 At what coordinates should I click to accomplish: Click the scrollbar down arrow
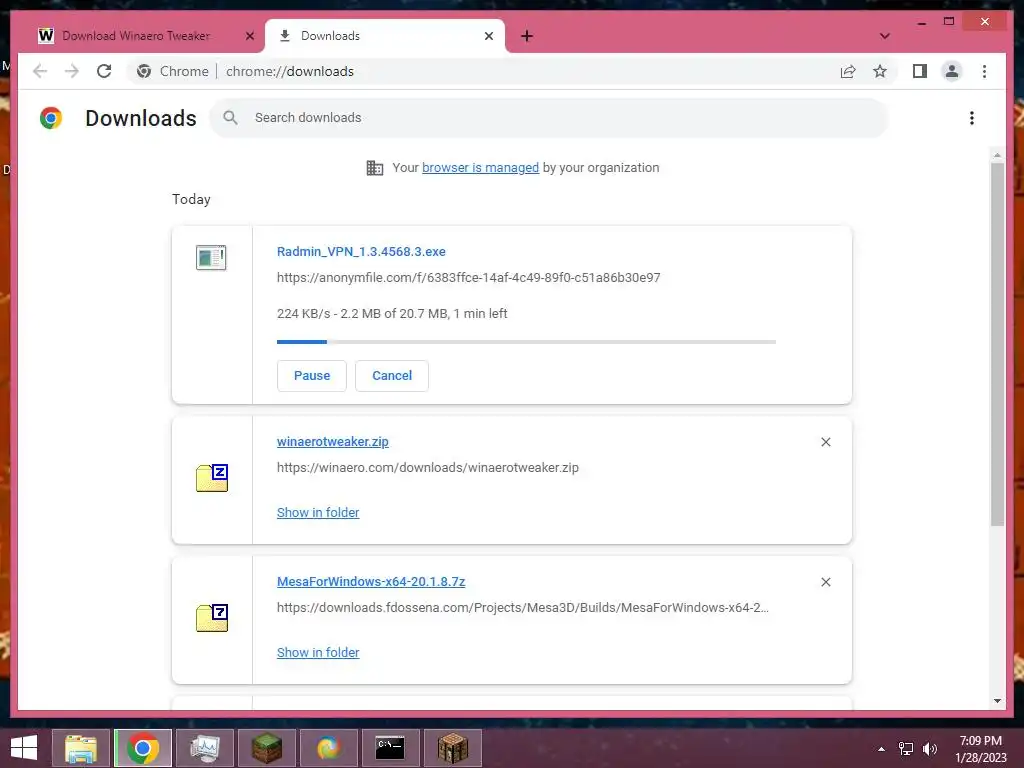997,701
